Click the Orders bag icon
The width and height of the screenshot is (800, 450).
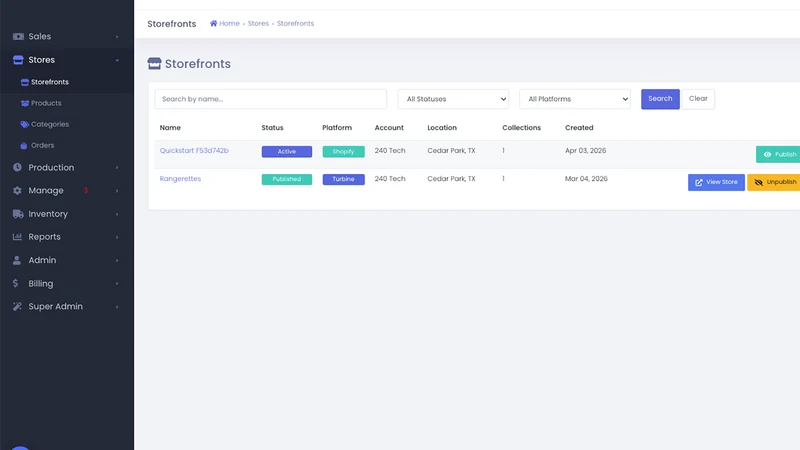[23, 145]
